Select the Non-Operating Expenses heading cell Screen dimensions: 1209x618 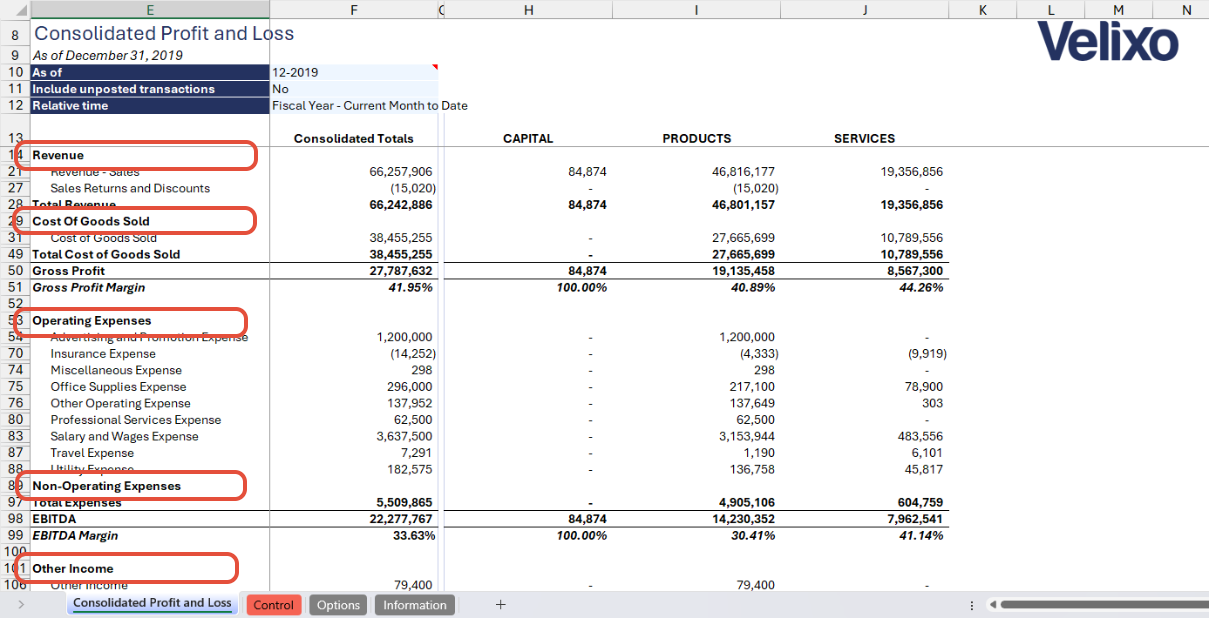pos(150,486)
